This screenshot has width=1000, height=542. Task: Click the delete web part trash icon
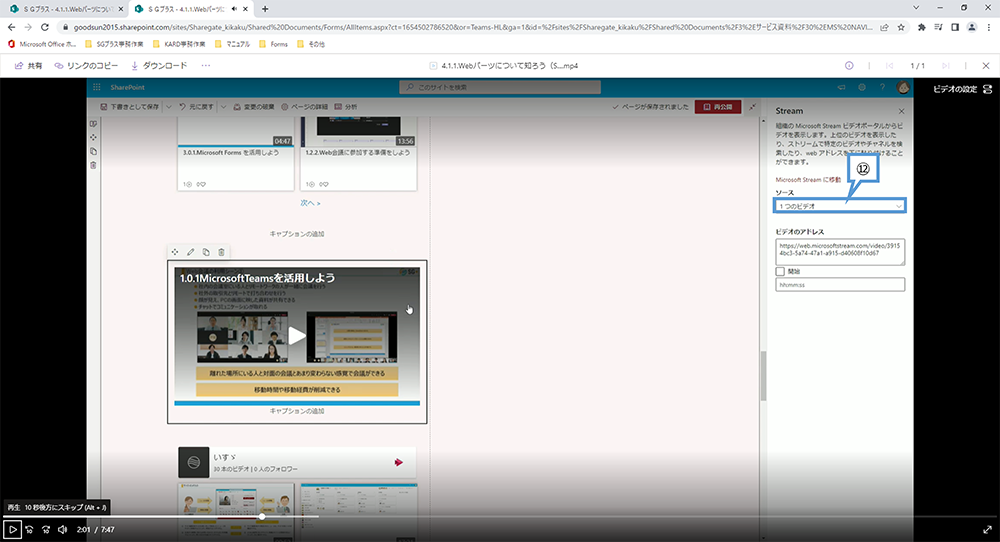pyautogui.click(x=221, y=252)
